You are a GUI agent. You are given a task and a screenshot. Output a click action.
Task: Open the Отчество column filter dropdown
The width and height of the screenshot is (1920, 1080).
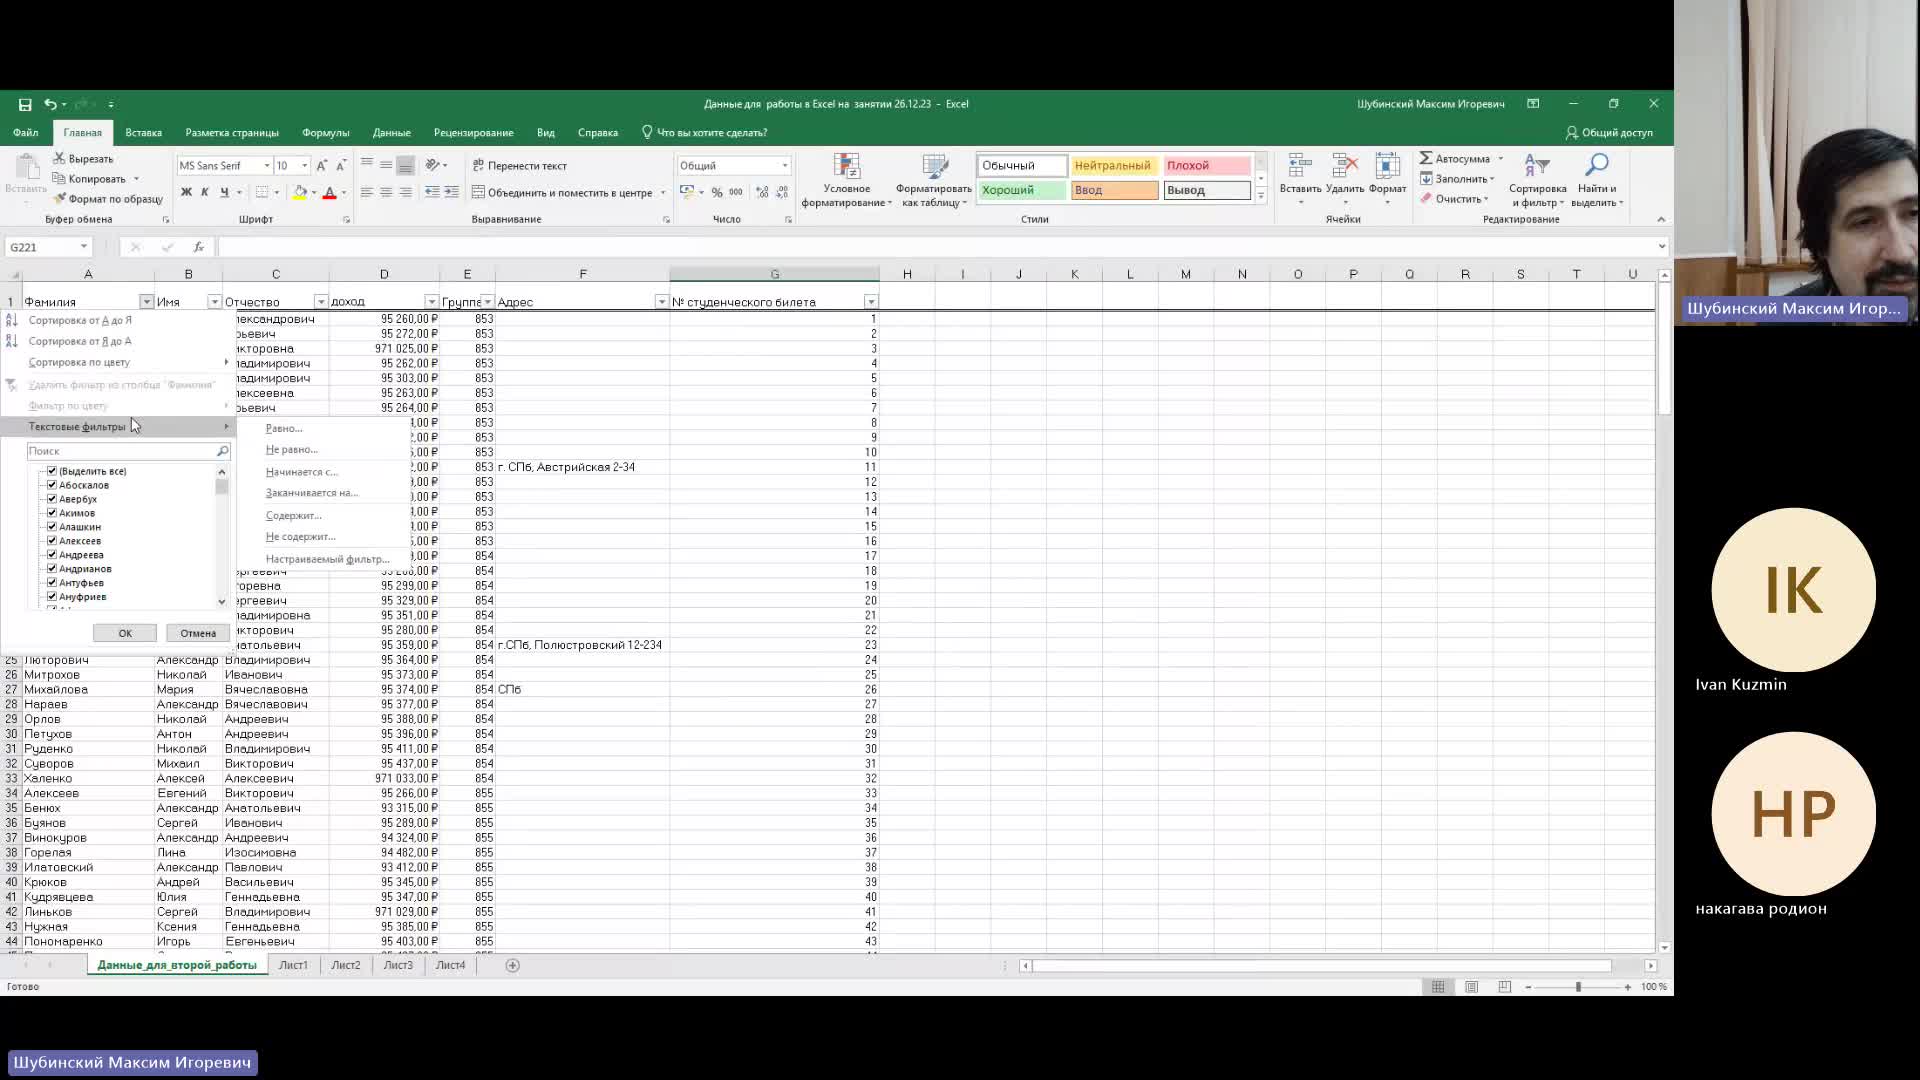tap(321, 302)
